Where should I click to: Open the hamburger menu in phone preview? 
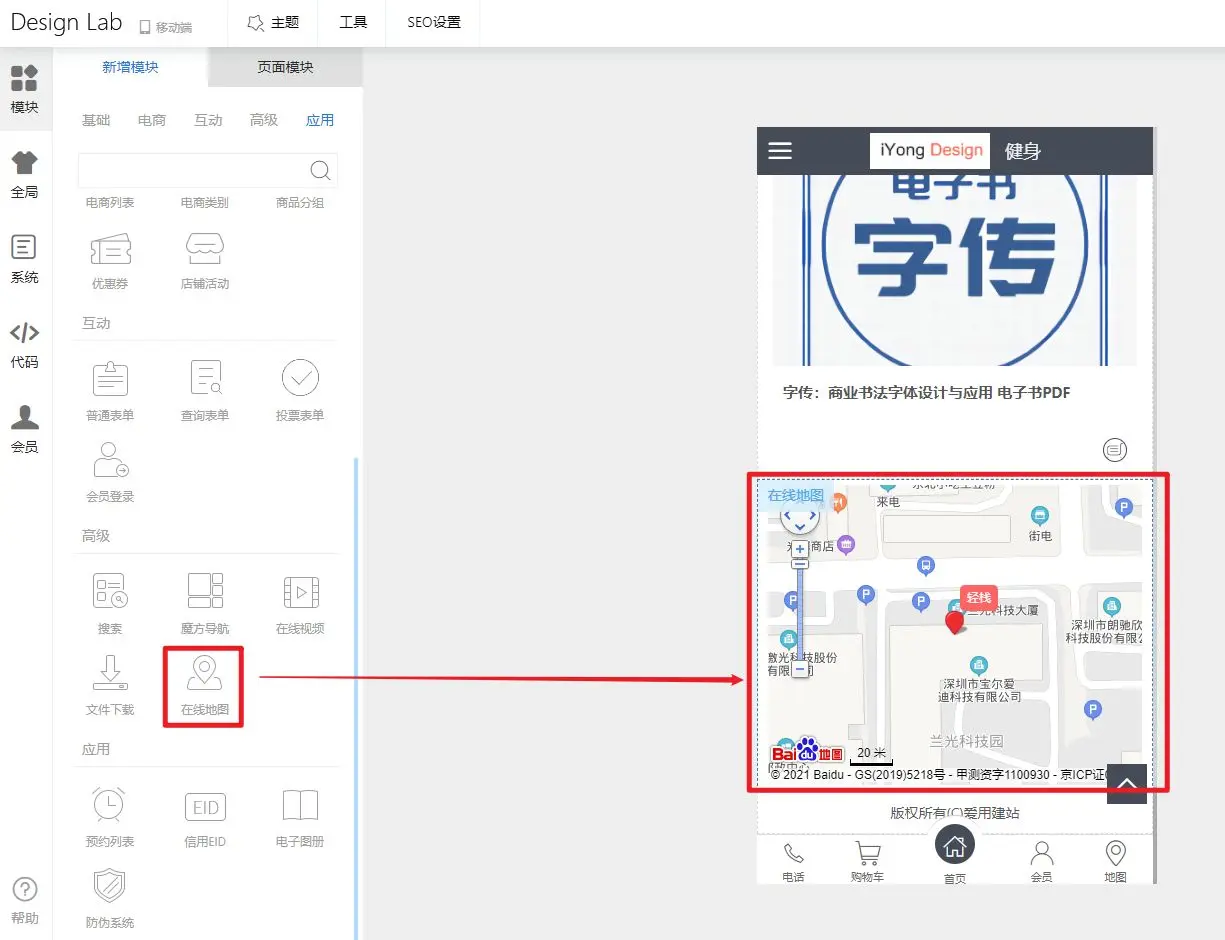[x=780, y=151]
